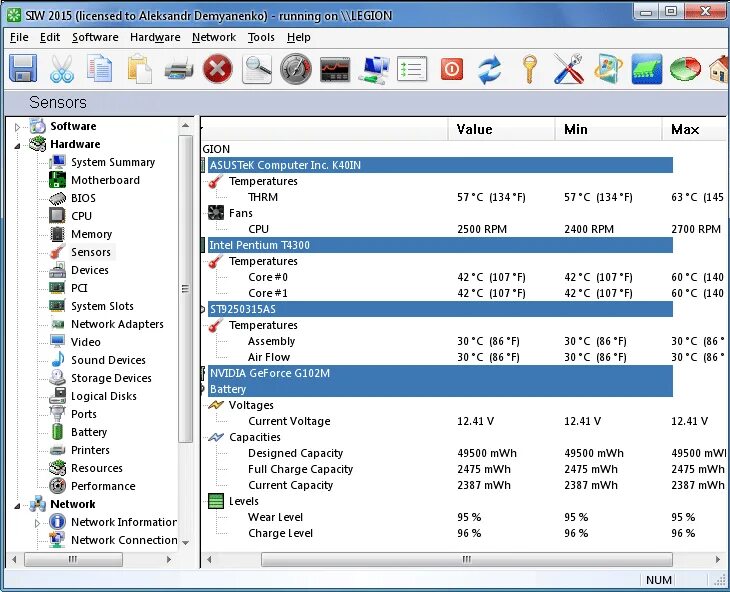The width and height of the screenshot is (730, 592).
Task: Click the sensor list horizontal scrollbar thumb
Action: (466, 559)
